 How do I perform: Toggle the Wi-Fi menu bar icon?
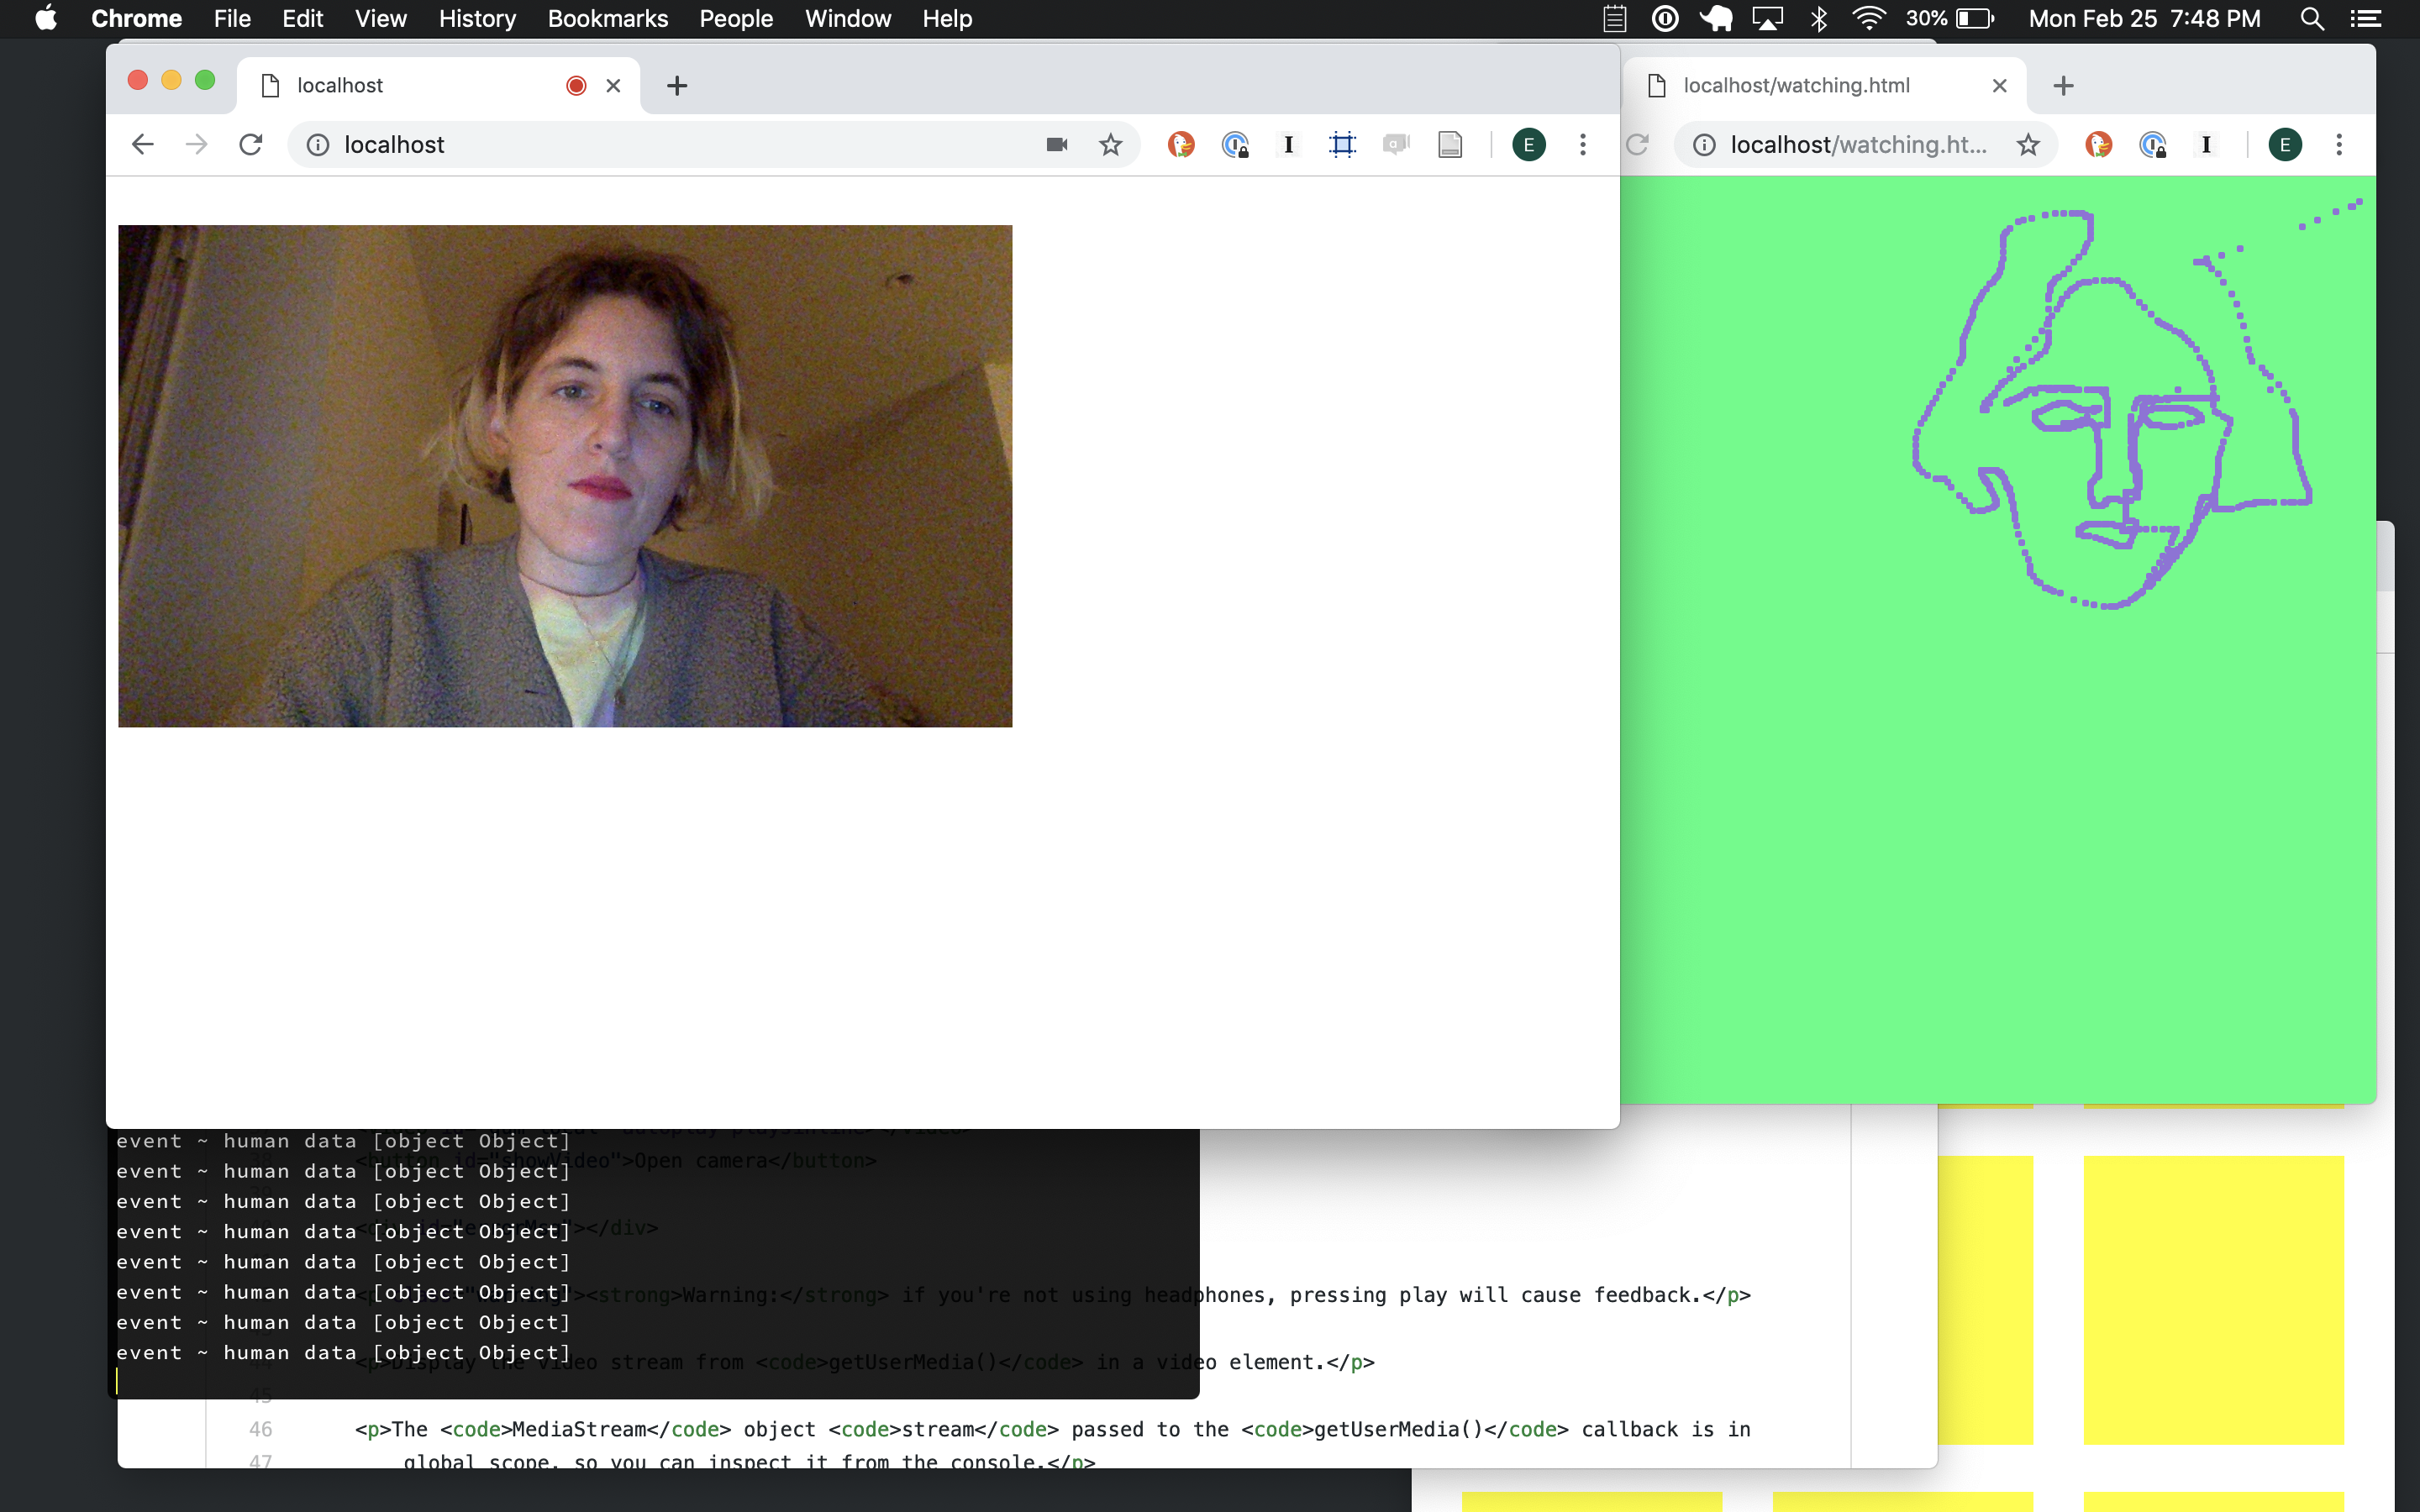pos(1868,19)
